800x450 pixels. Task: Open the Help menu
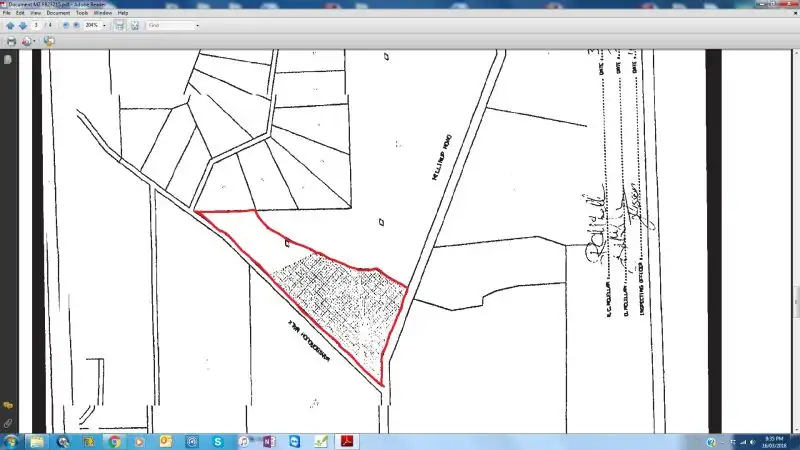pyautogui.click(x=123, y=13)
